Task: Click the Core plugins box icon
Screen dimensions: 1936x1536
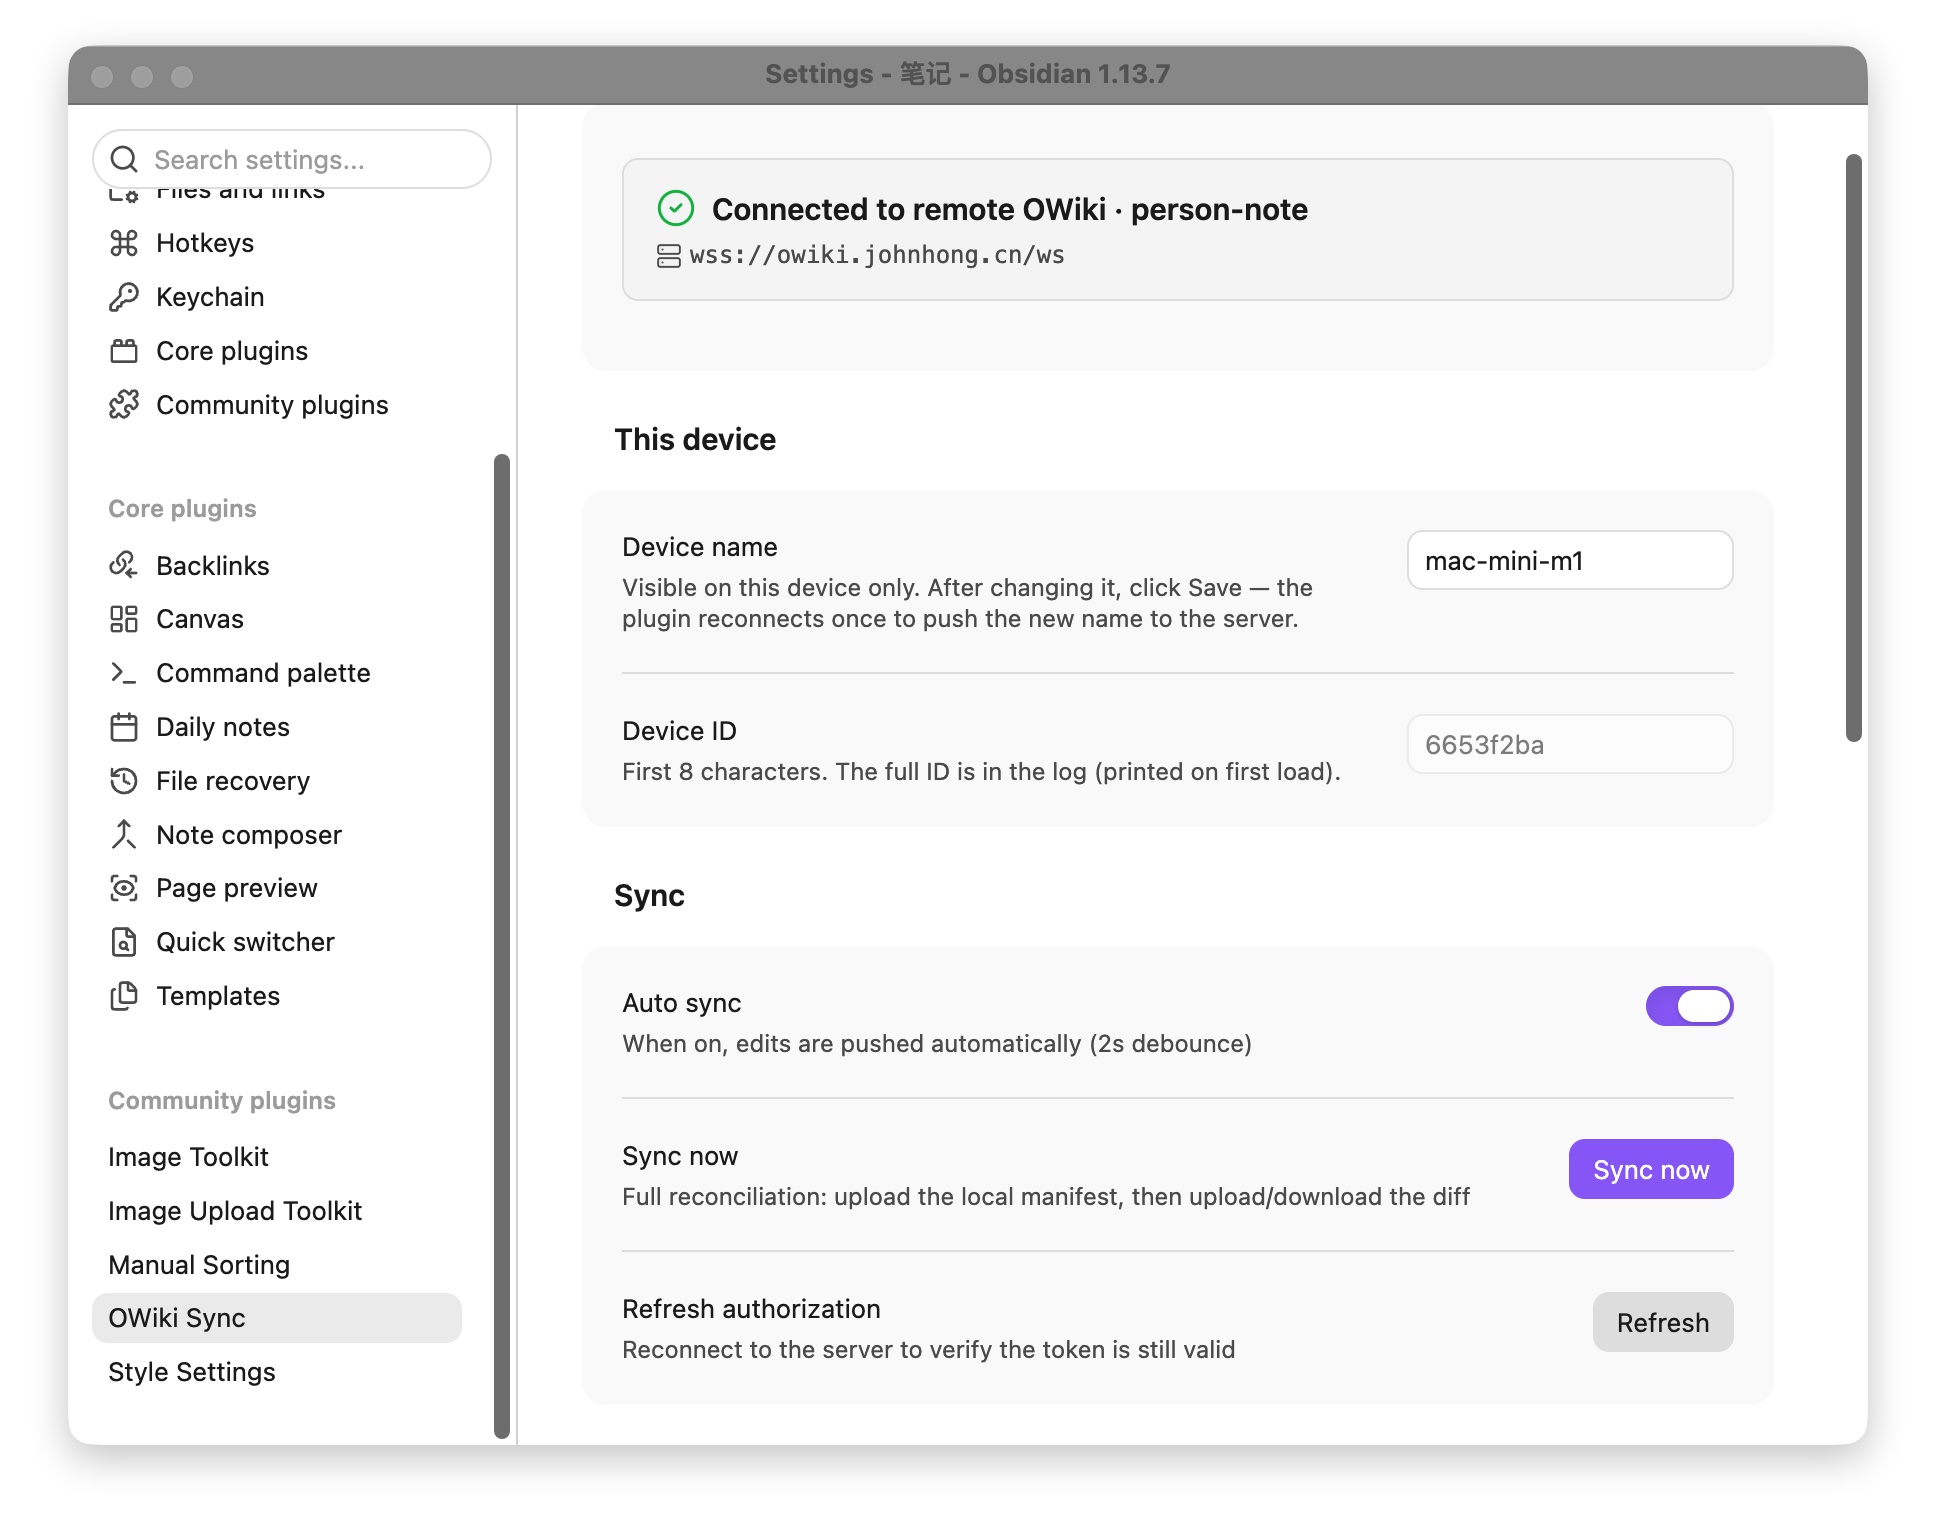Action: point(124,351)
